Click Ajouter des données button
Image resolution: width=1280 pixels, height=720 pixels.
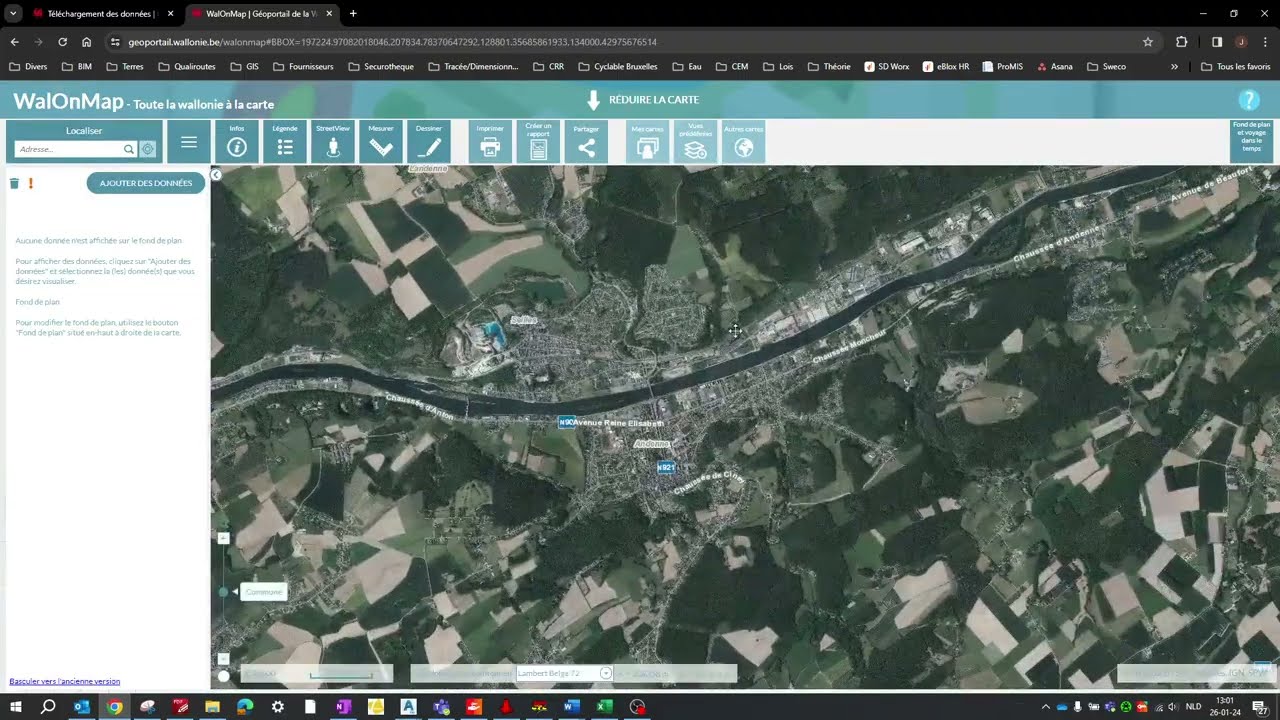click(146, 183)
